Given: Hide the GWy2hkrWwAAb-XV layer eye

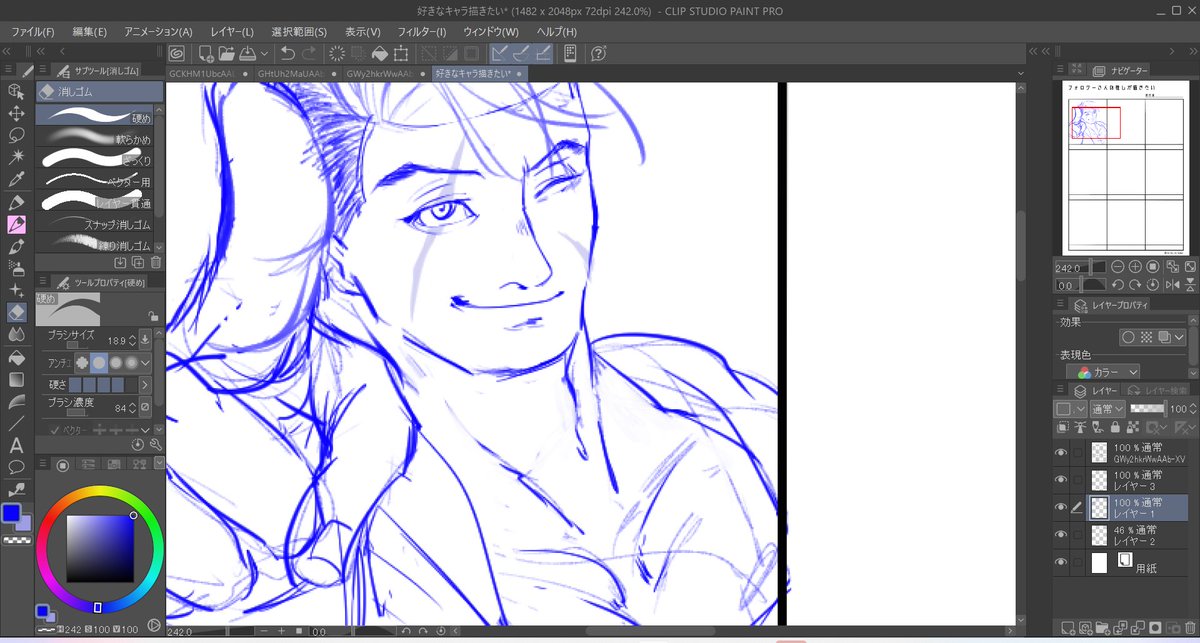Looking at the screenshot, I should point(1061,452).
